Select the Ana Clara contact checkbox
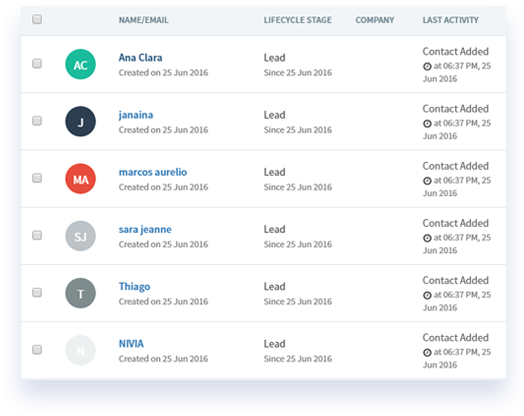Image resolution: width=524 pixels, height=416 pixels. click(x=37, y=63)
